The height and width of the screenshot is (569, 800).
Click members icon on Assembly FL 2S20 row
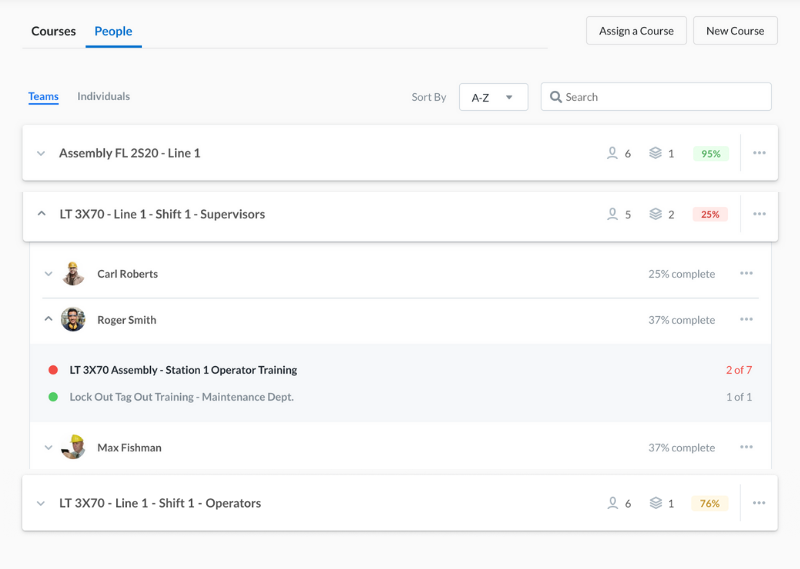tap(612, 153)
